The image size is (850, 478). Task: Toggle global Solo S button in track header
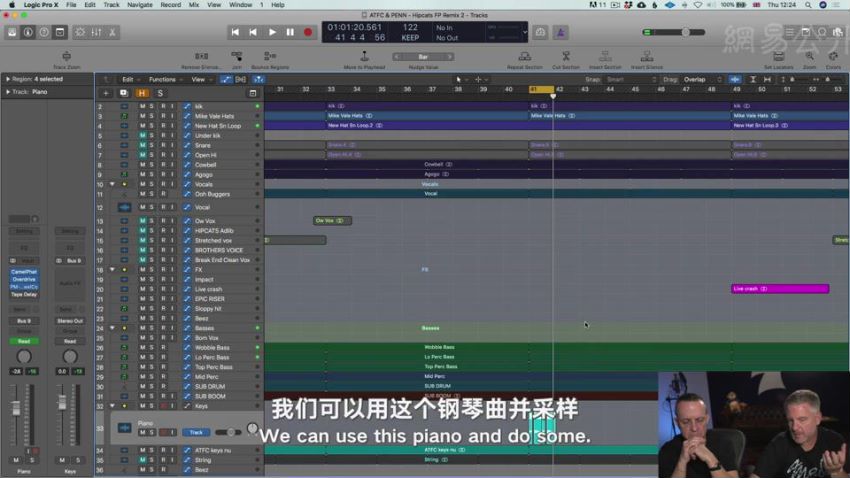(160, 93)
